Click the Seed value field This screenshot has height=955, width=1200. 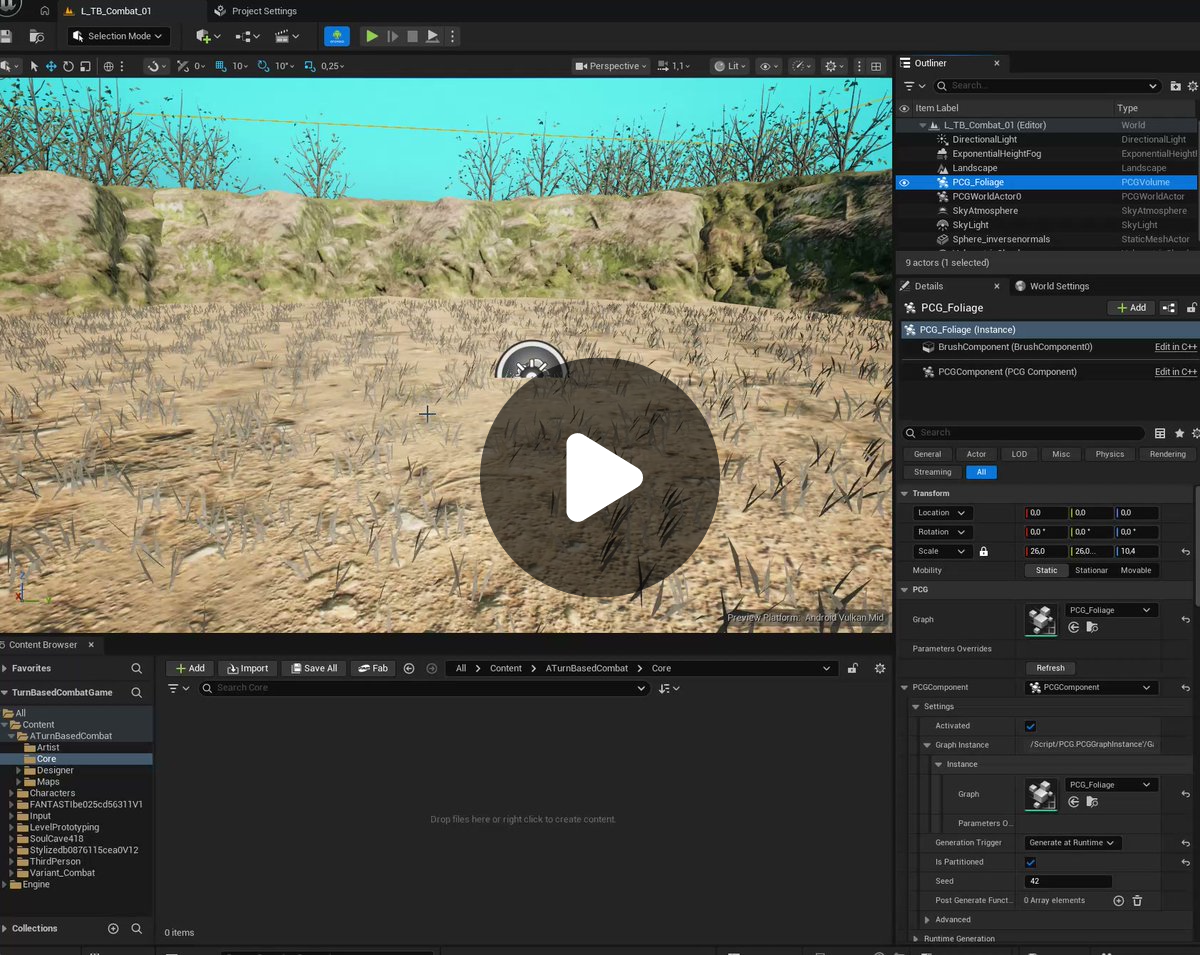click(x=1068, y=881)
